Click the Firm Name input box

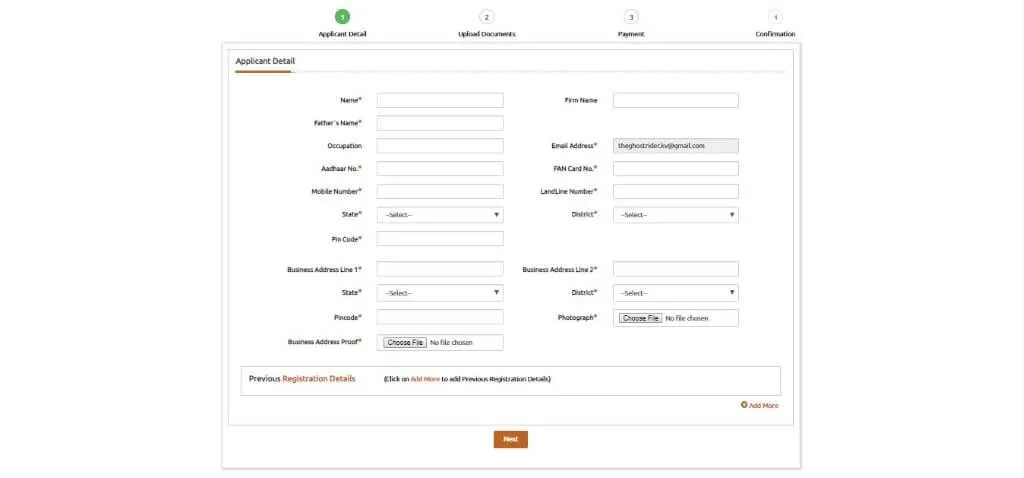pyautogui.click(x=676, y=101)
